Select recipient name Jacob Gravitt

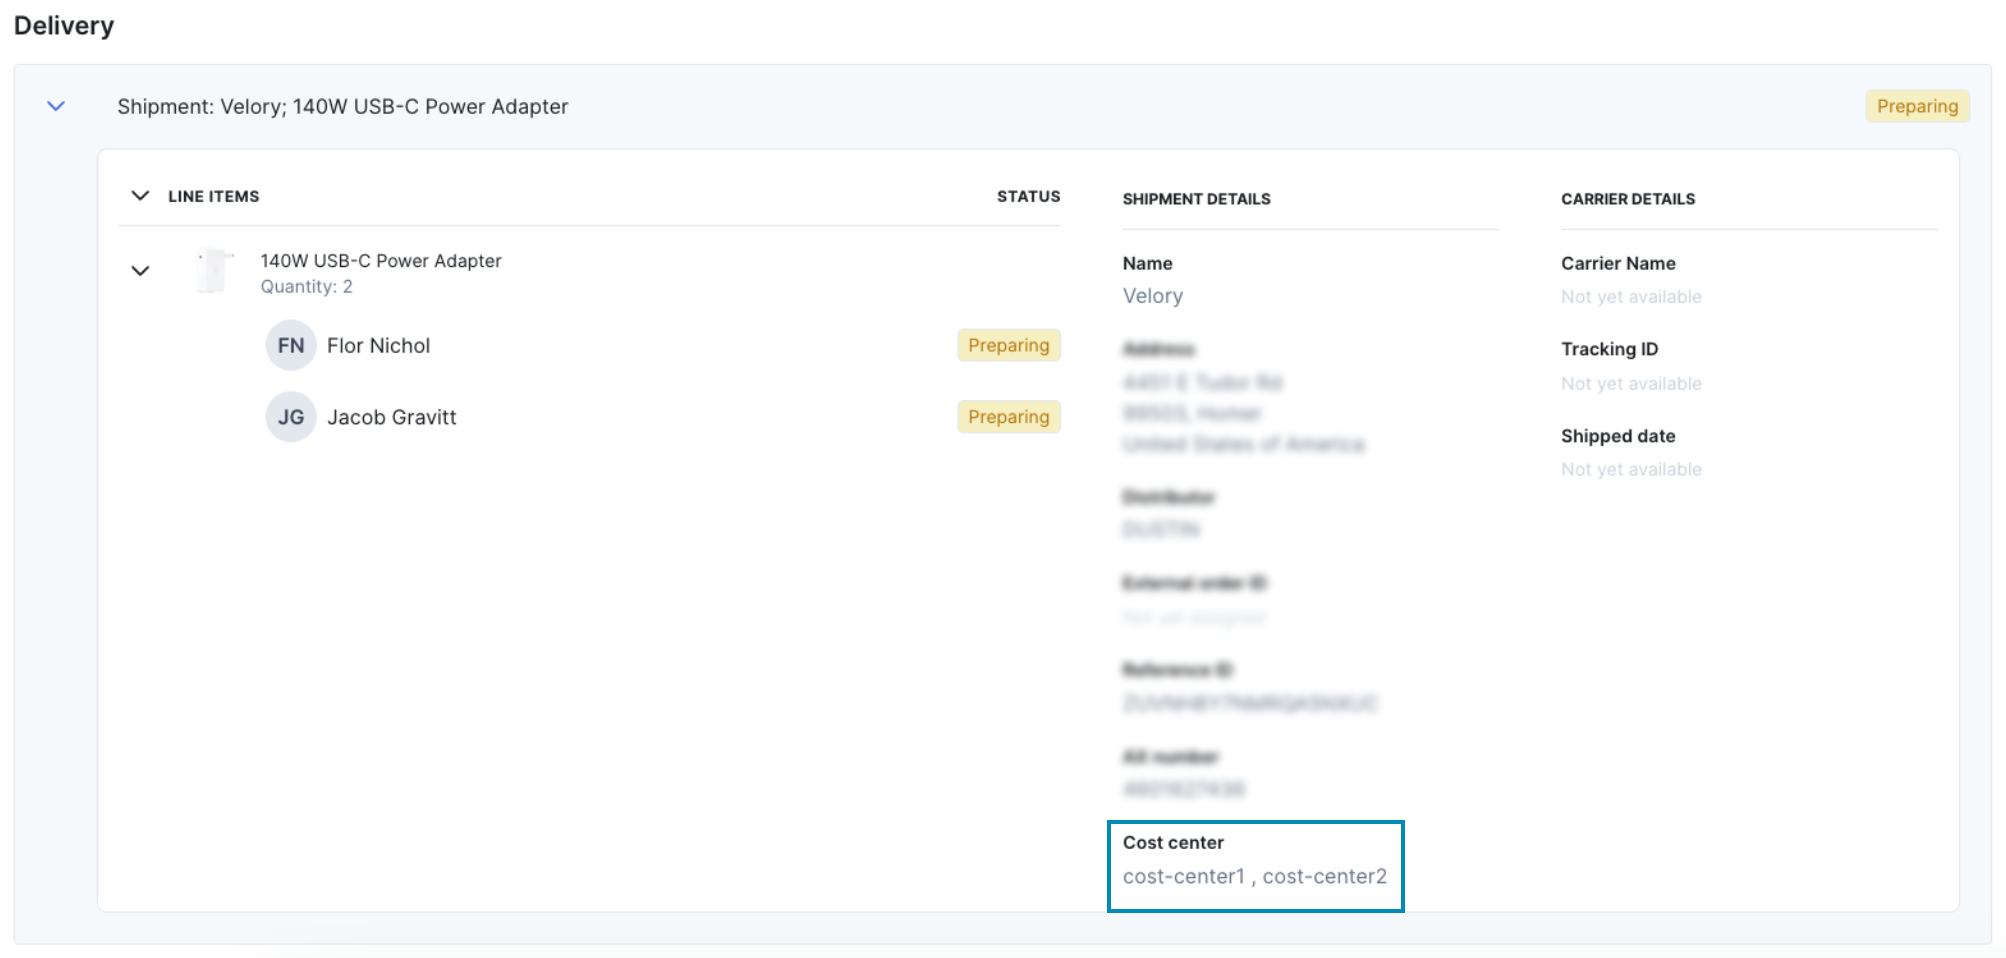point(391,418)
